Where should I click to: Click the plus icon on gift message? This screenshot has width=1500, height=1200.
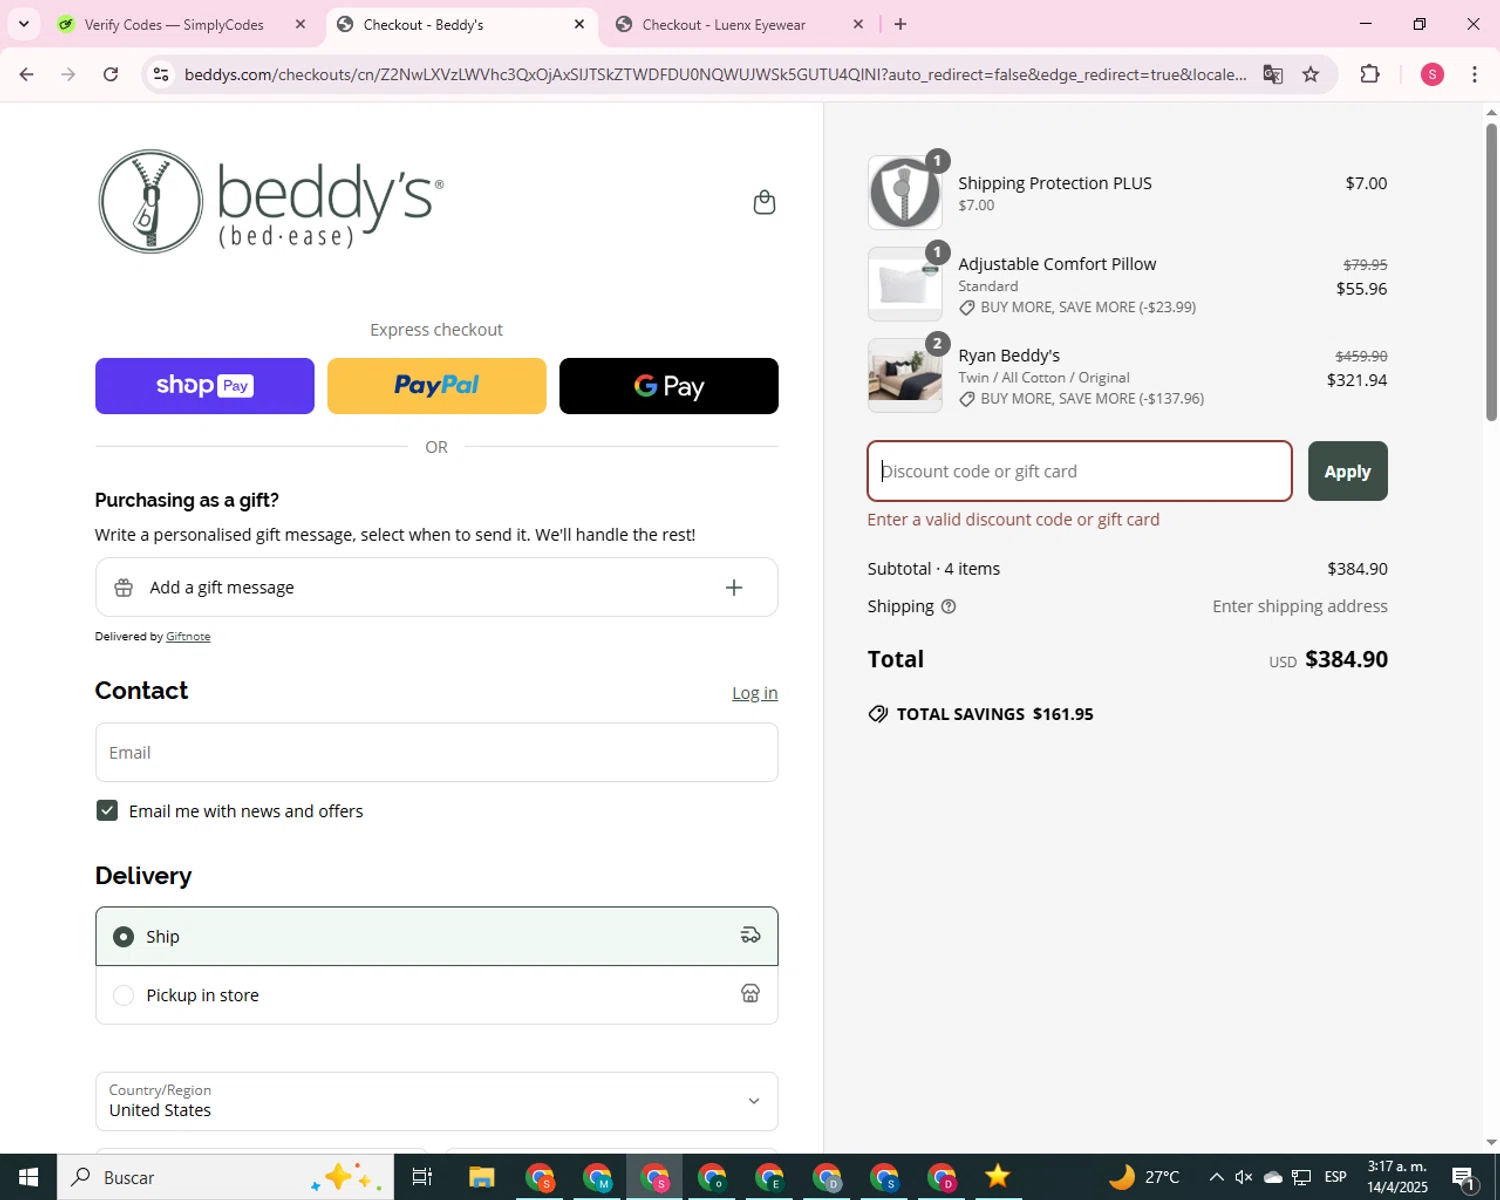734,588
